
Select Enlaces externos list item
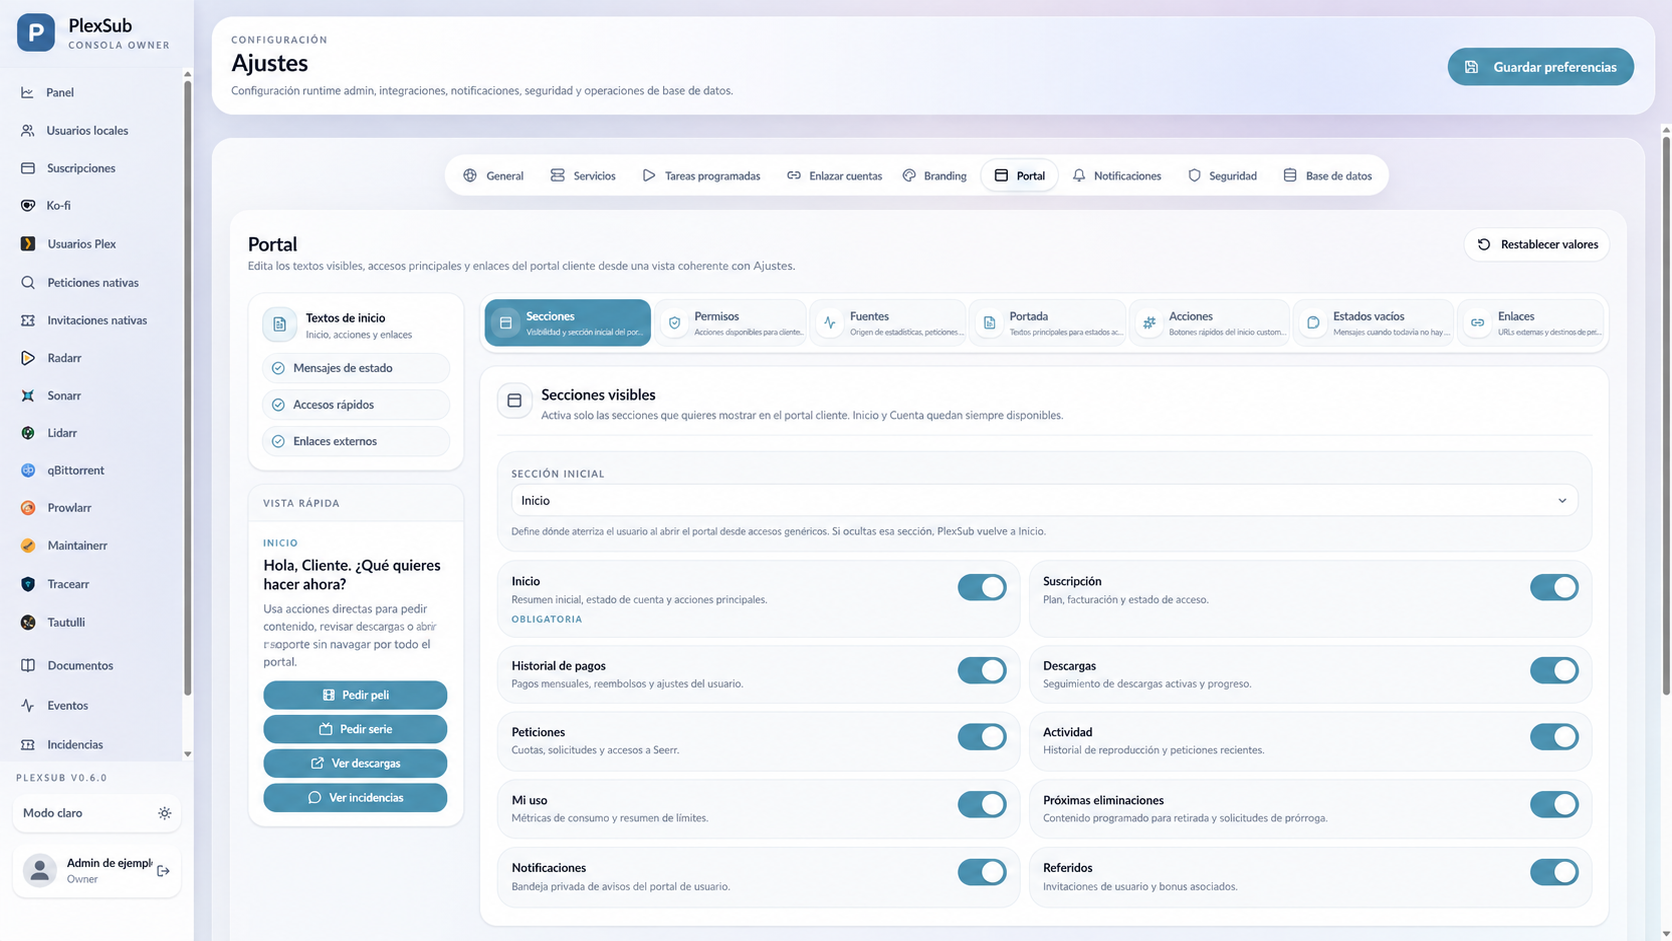(x=356, y=441)
